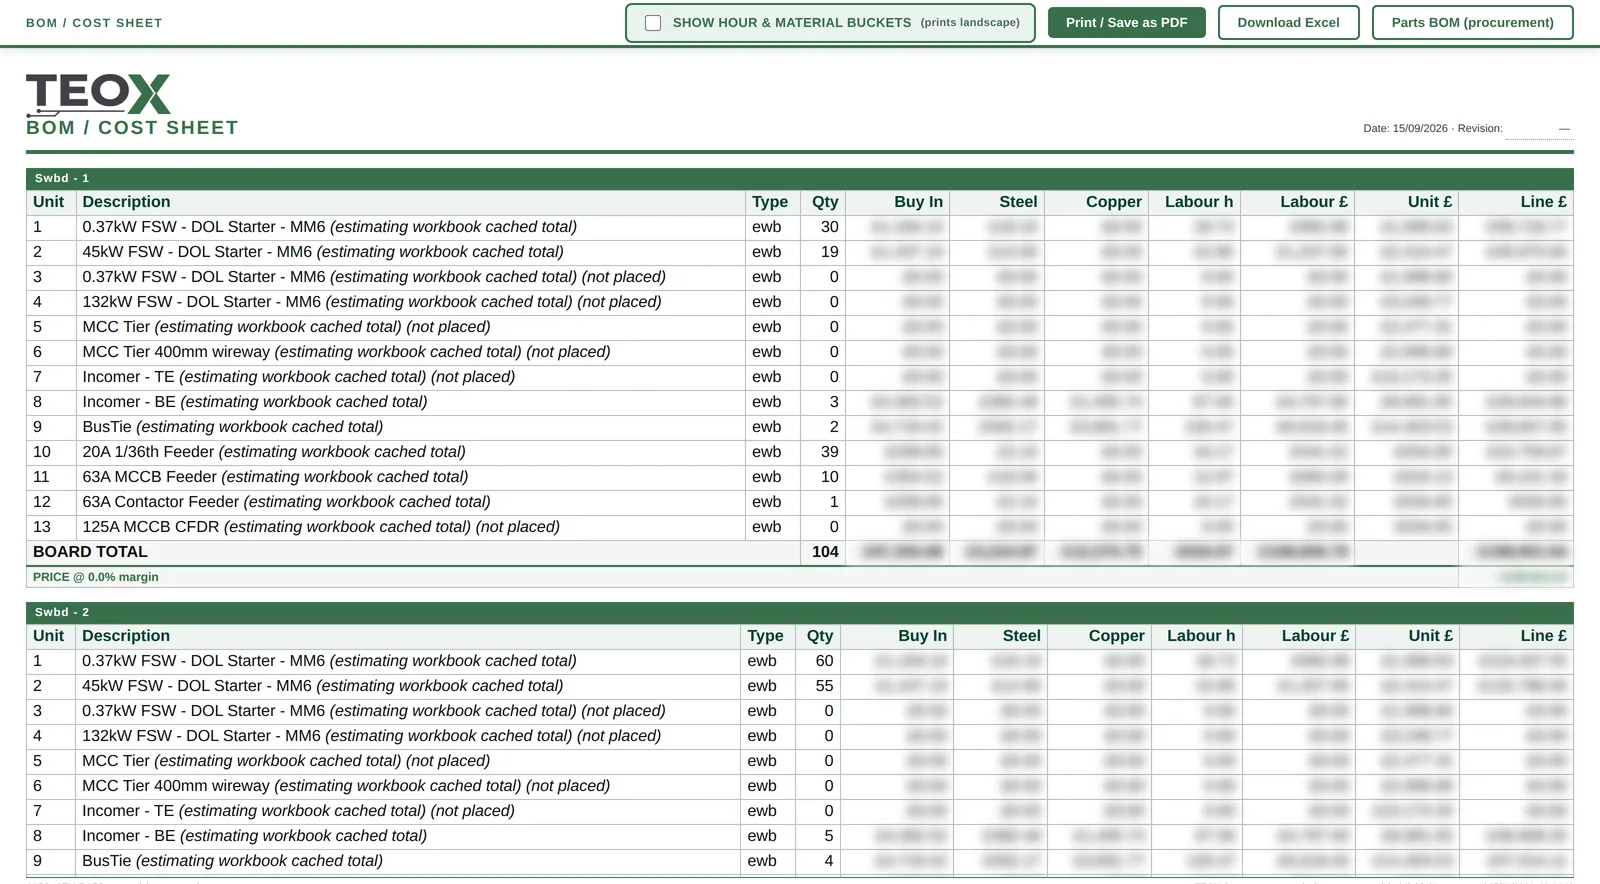Screen dimensions: 1600x884
Task: Click 'MCC Tier 400mm wireway' row in Swbd - 1
Action: pos(800,352)
